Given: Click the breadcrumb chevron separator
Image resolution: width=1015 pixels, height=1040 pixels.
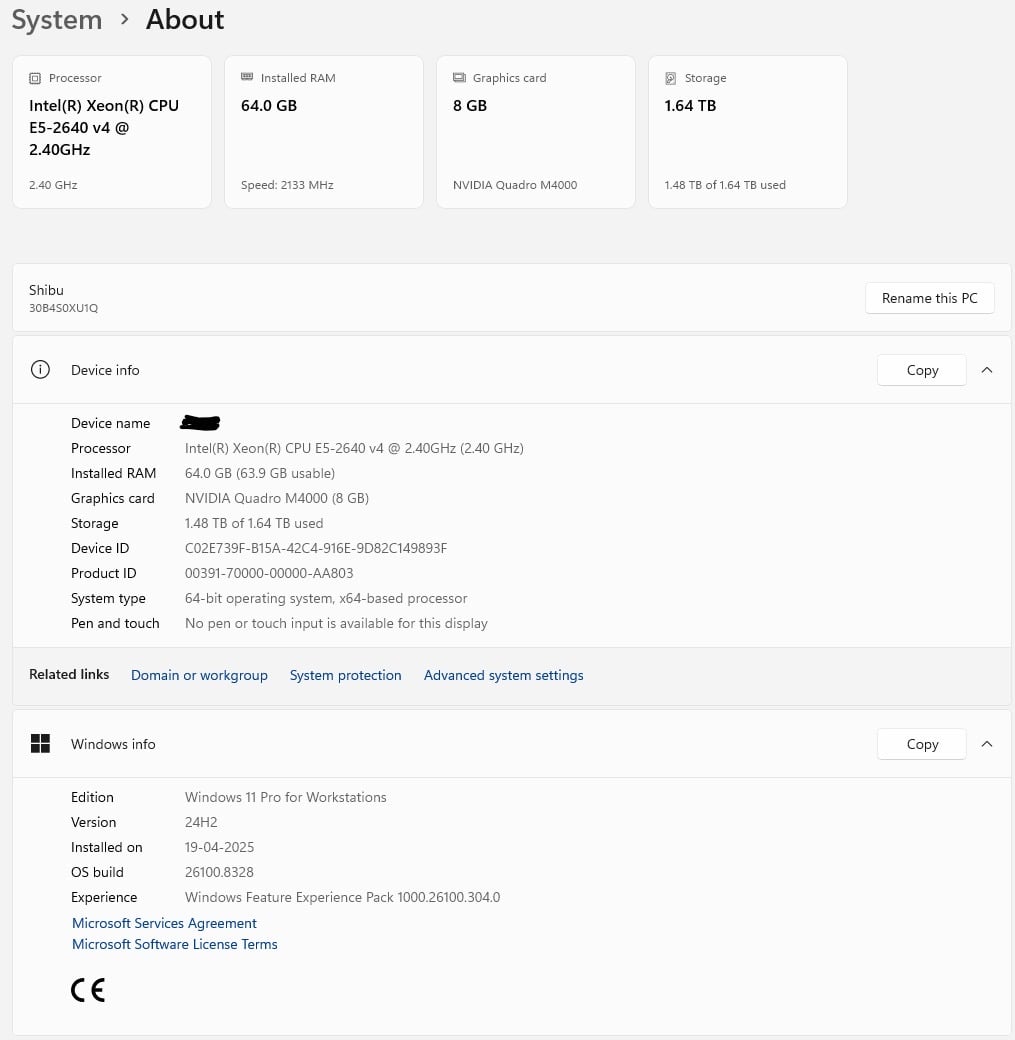Looking at the screenshot, I should [124, 20].
